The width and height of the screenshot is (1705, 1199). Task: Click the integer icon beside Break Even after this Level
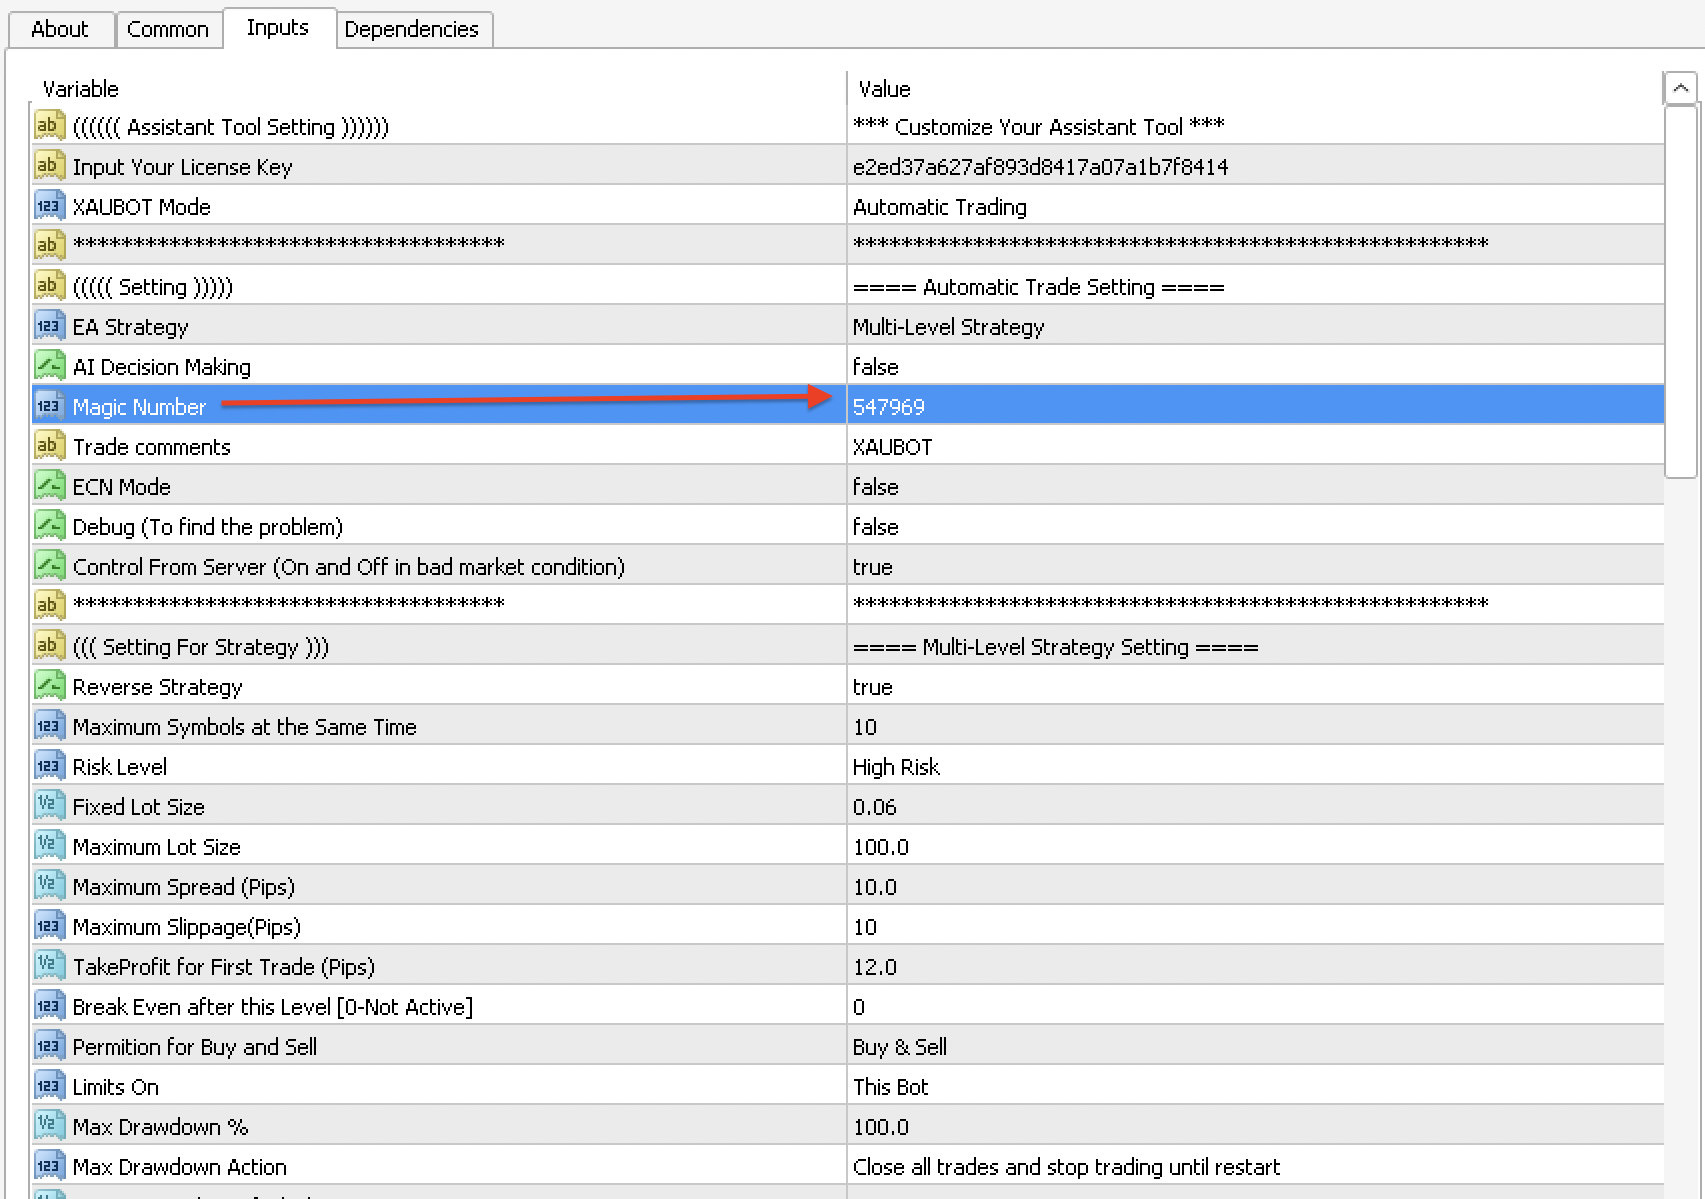[49, 1006]
